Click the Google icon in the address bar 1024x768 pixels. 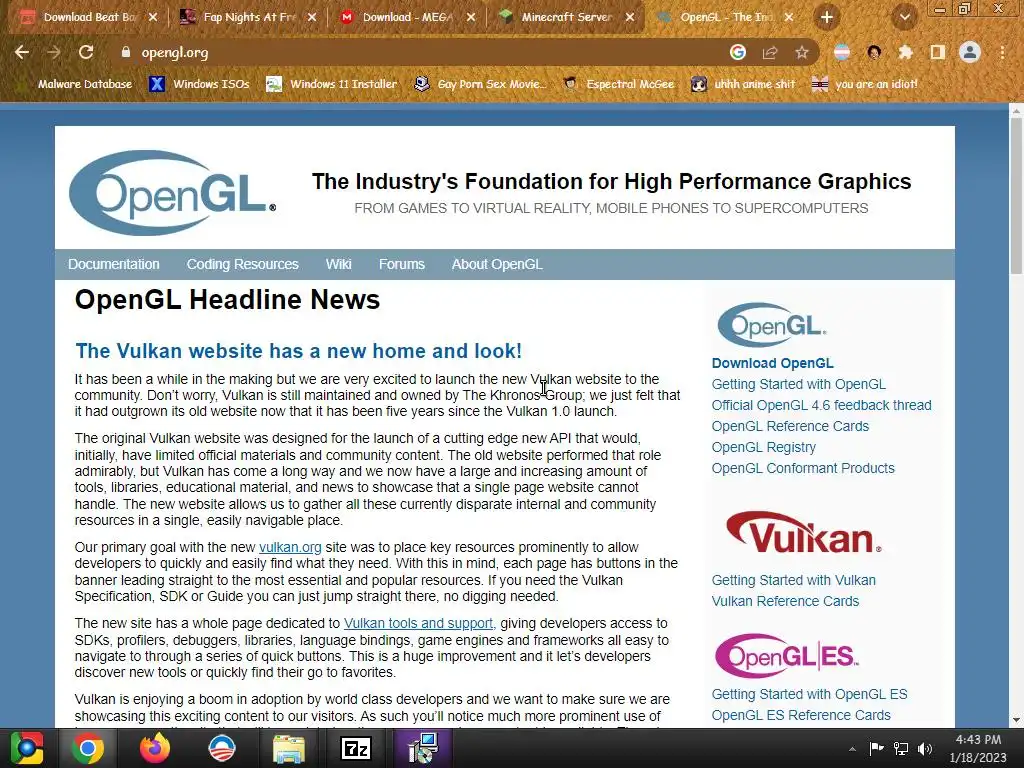pyautogui.click(x=738, y=52)
